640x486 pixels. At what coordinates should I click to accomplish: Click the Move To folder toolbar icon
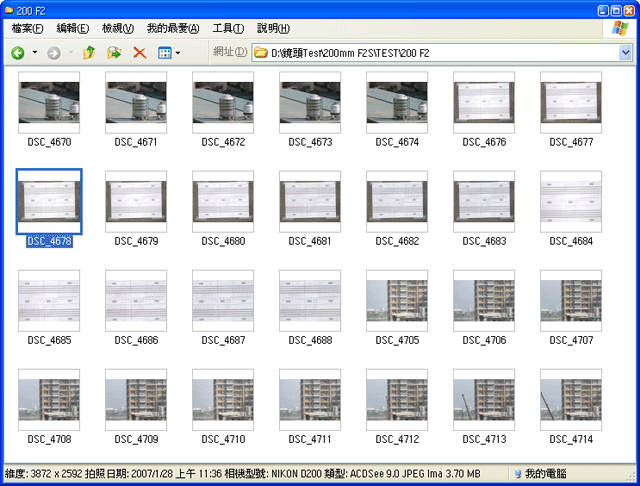(114, 53)
